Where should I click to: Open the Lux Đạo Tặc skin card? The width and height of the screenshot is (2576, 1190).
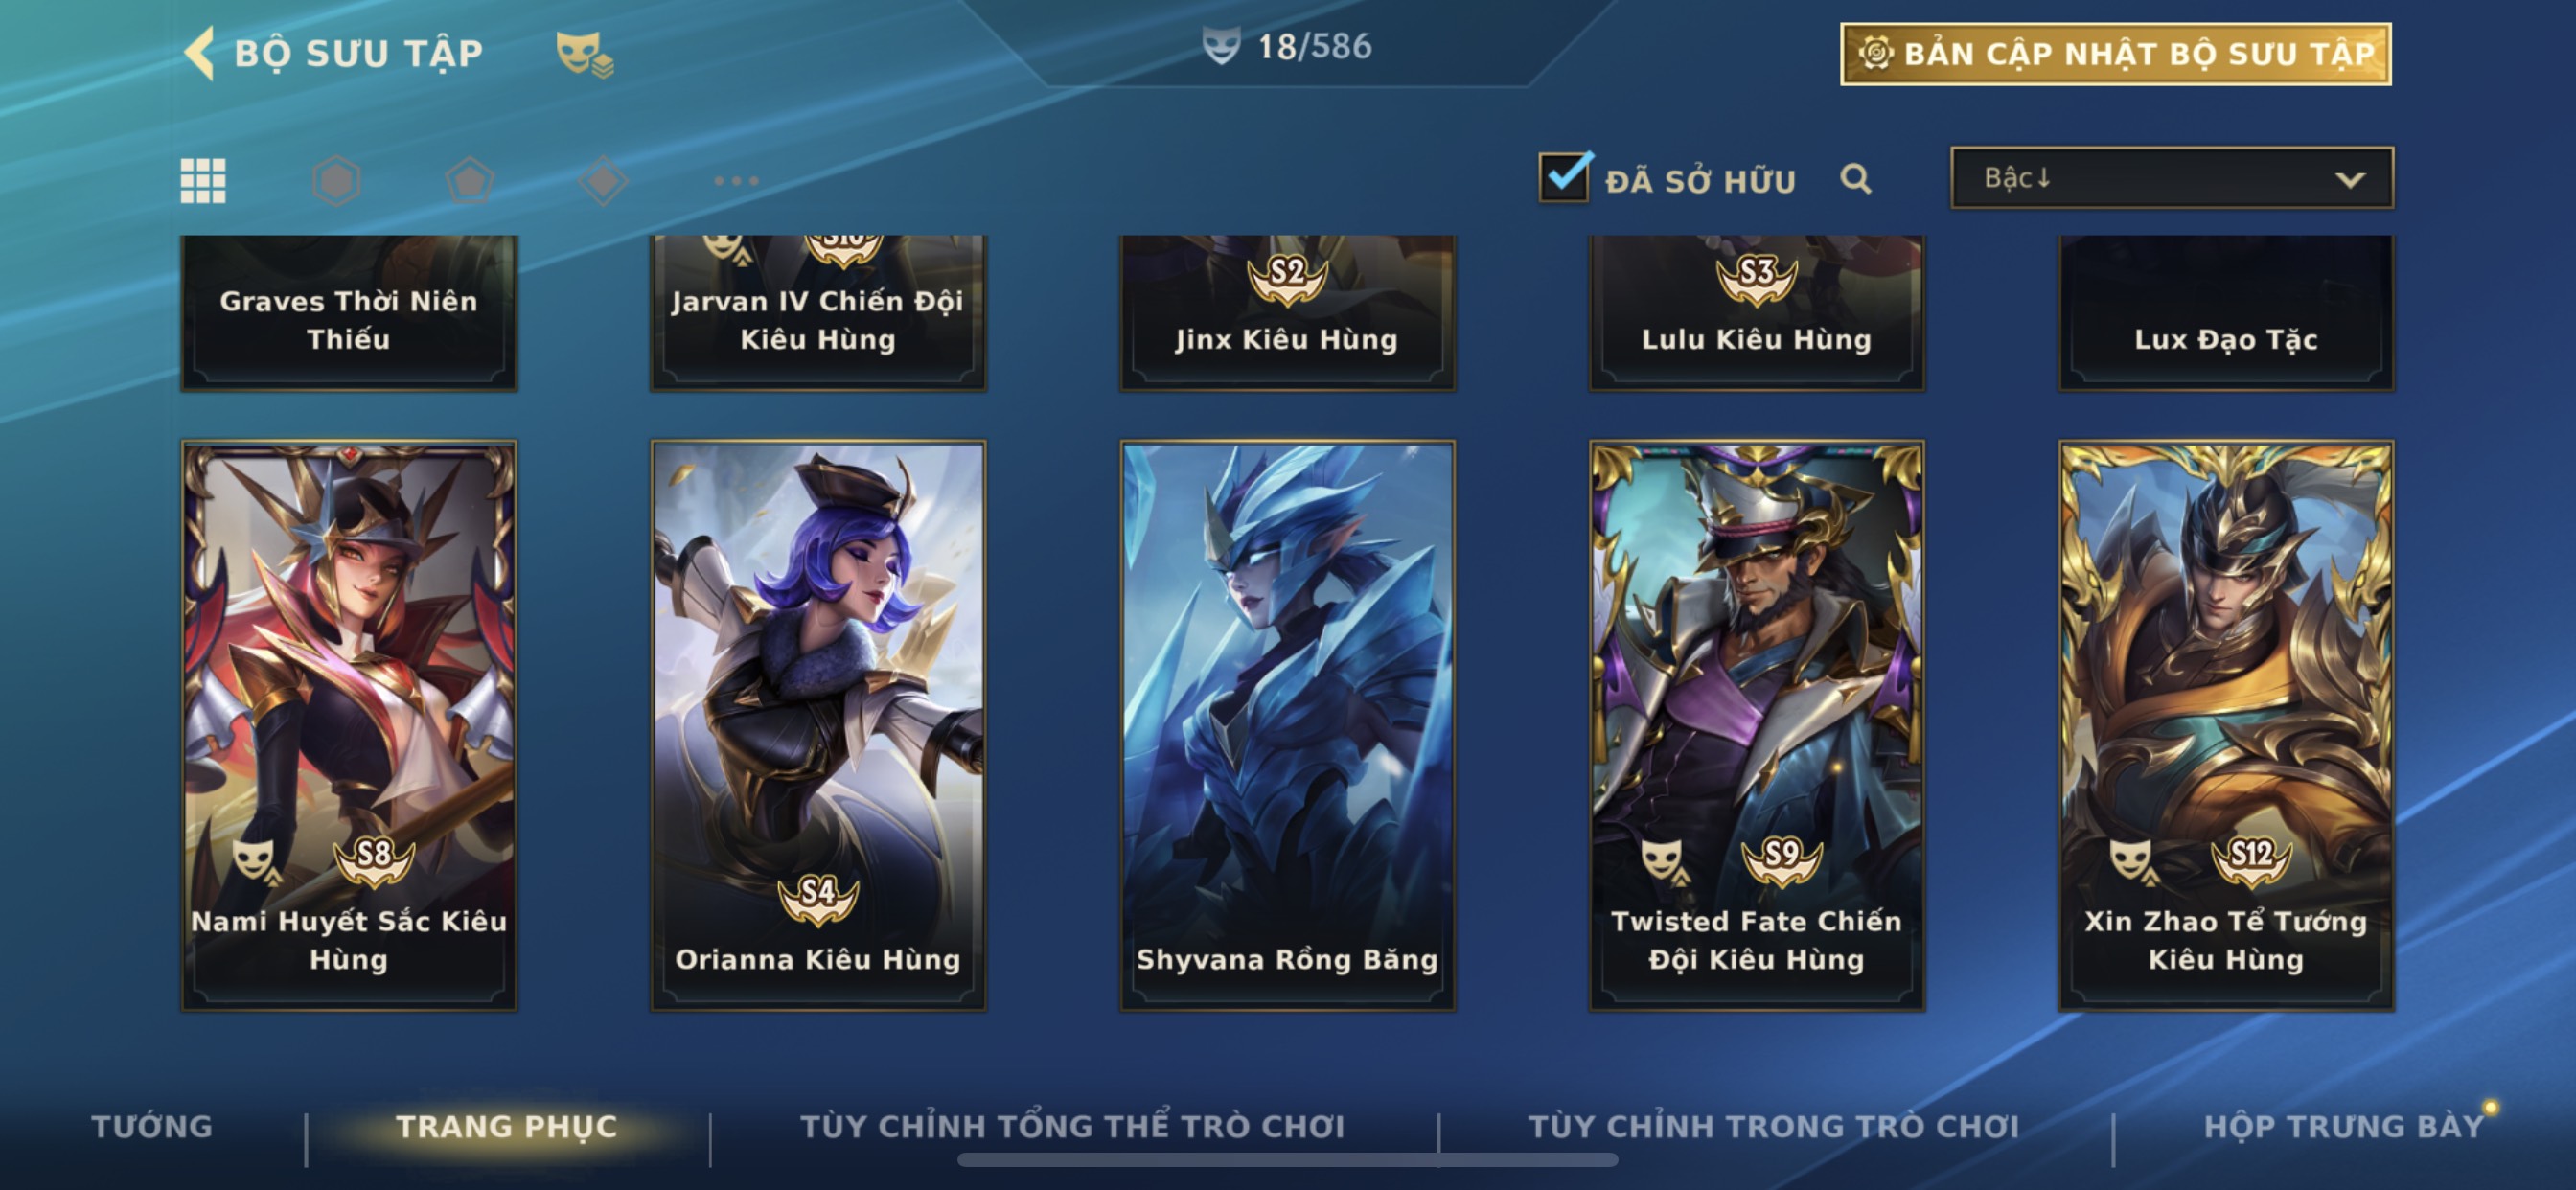pos(2226,313)
